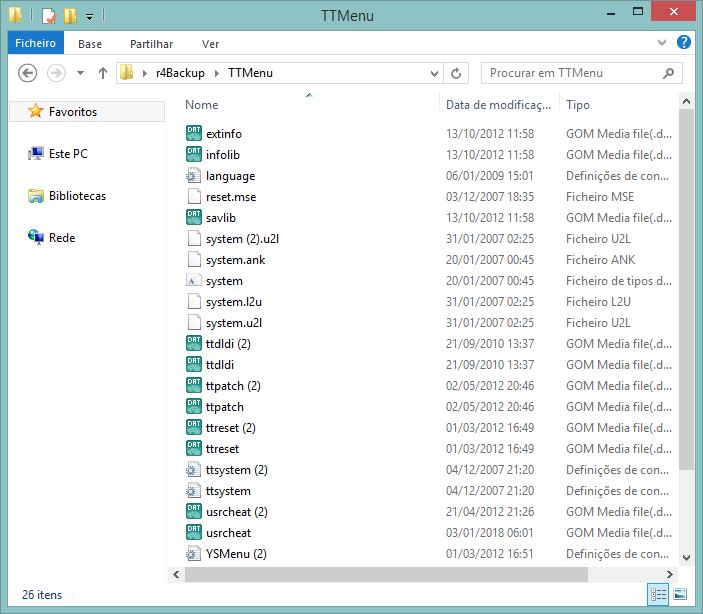Click the Forward navigation arrow

coord(56,73)
